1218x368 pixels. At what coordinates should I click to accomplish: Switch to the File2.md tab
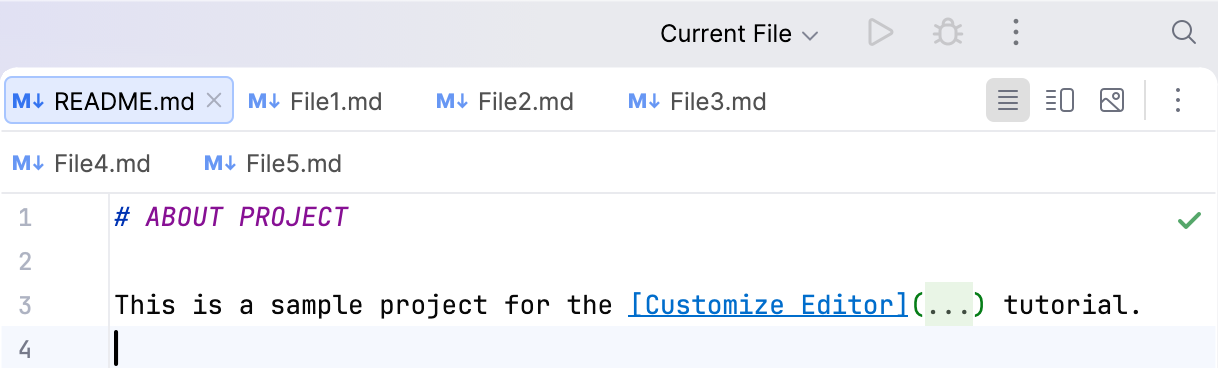[505, 101]
